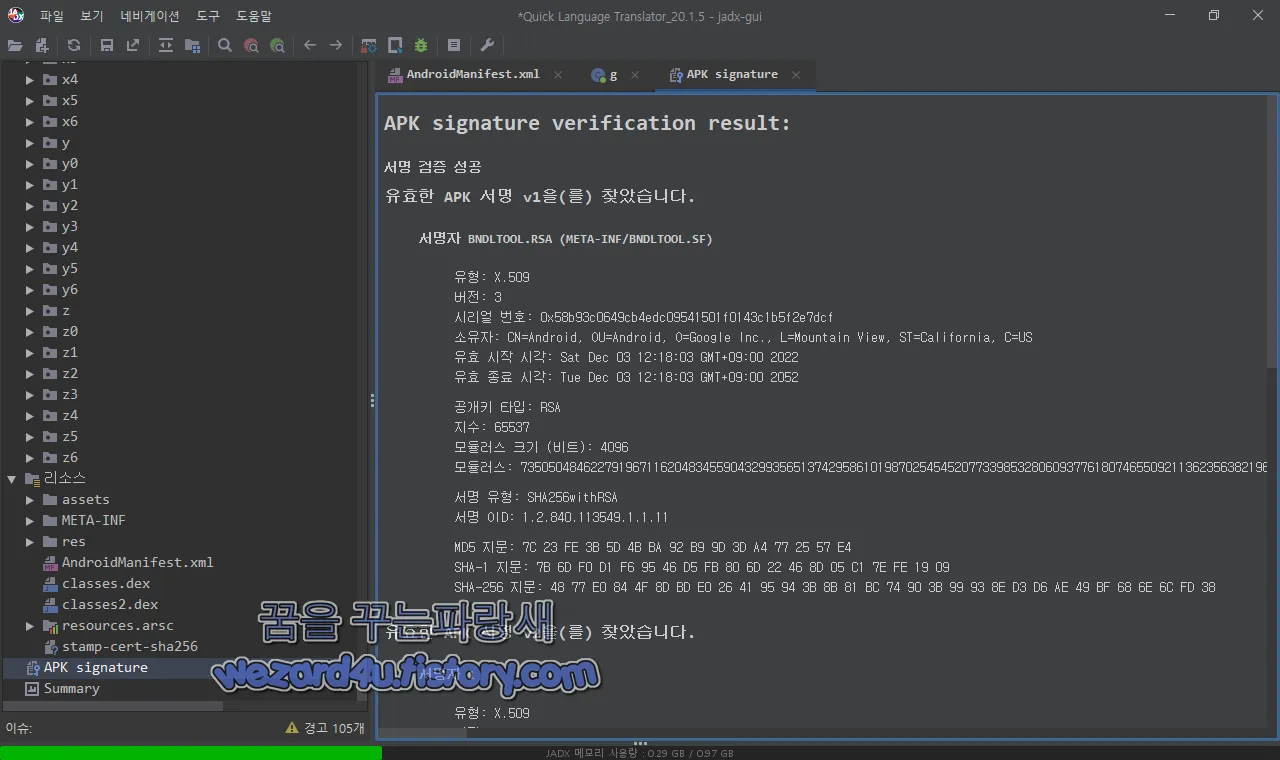Toggle Flatten packages icon
The width and height of the screenshot is (1280, 760).
point(192,45)
